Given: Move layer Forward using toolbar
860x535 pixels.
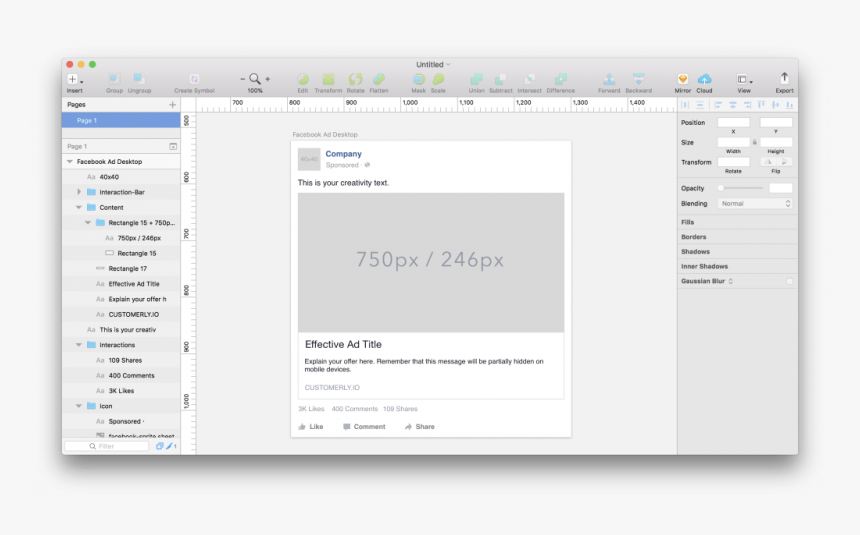Looking at the screenshot, I should pyautogui.click(x=609, y=79).
